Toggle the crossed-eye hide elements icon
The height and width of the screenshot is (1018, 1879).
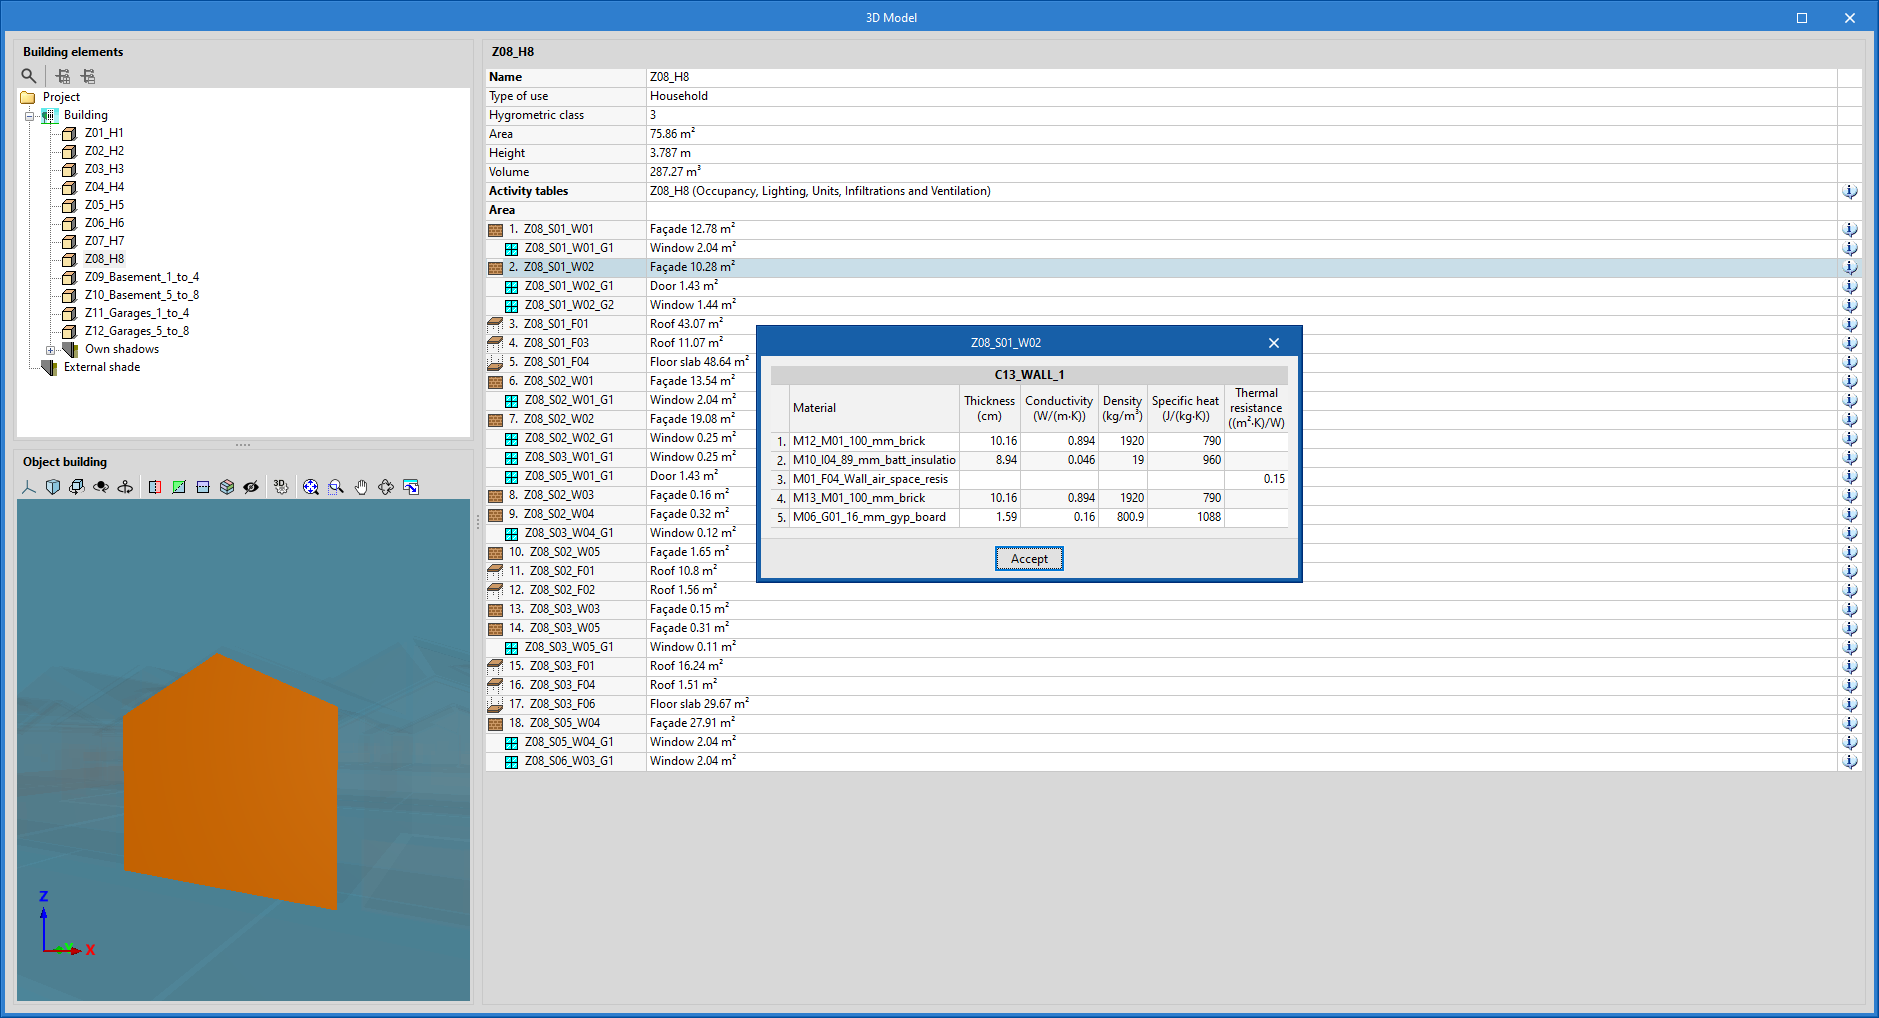[251, 487]
